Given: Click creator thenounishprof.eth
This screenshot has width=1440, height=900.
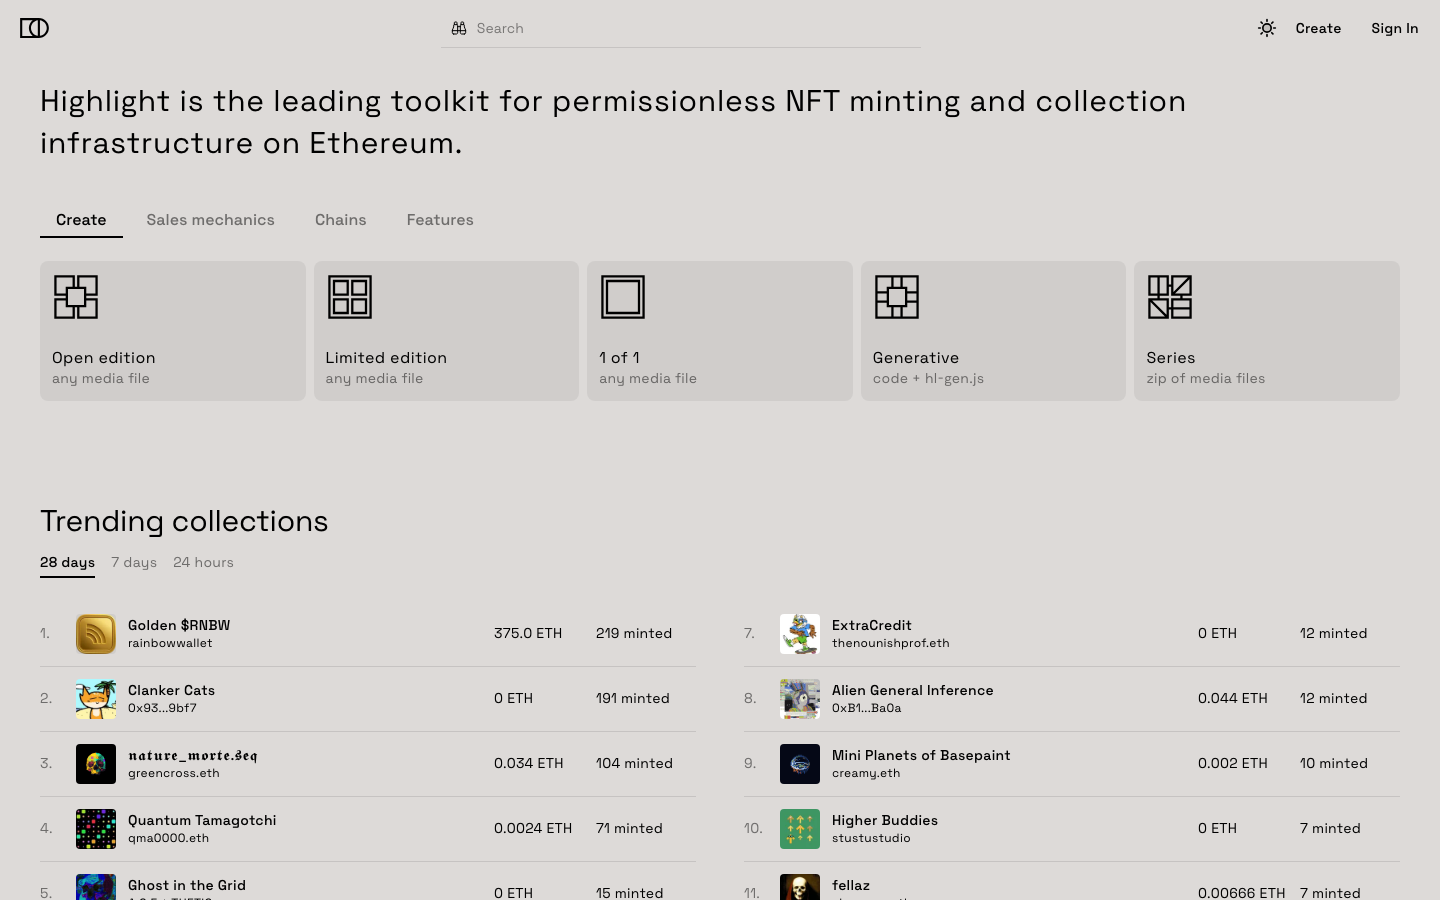Looking at the screenshot, I should tap(891, 643).
